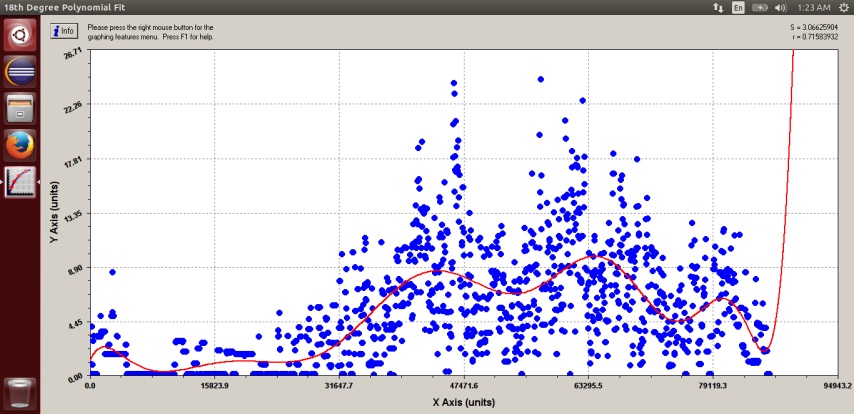Open the system gear session menu
854x414 pixels.
point(843,7)
